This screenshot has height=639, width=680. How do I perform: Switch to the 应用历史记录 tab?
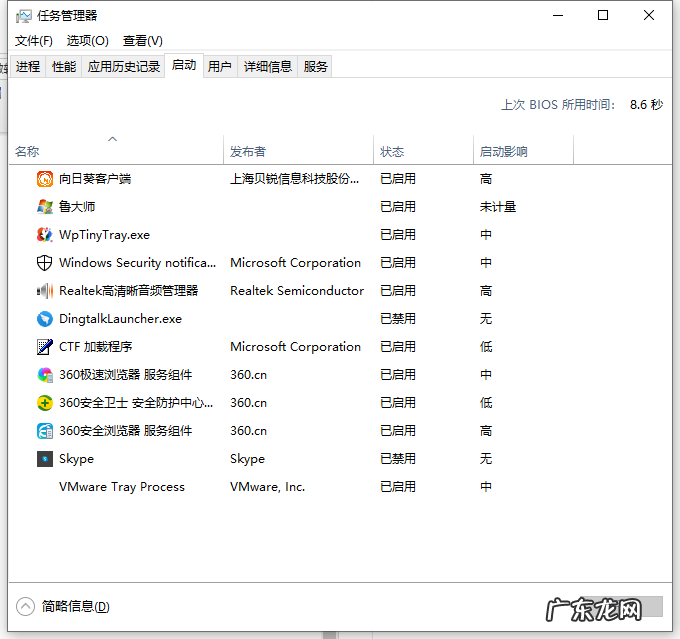124,66
